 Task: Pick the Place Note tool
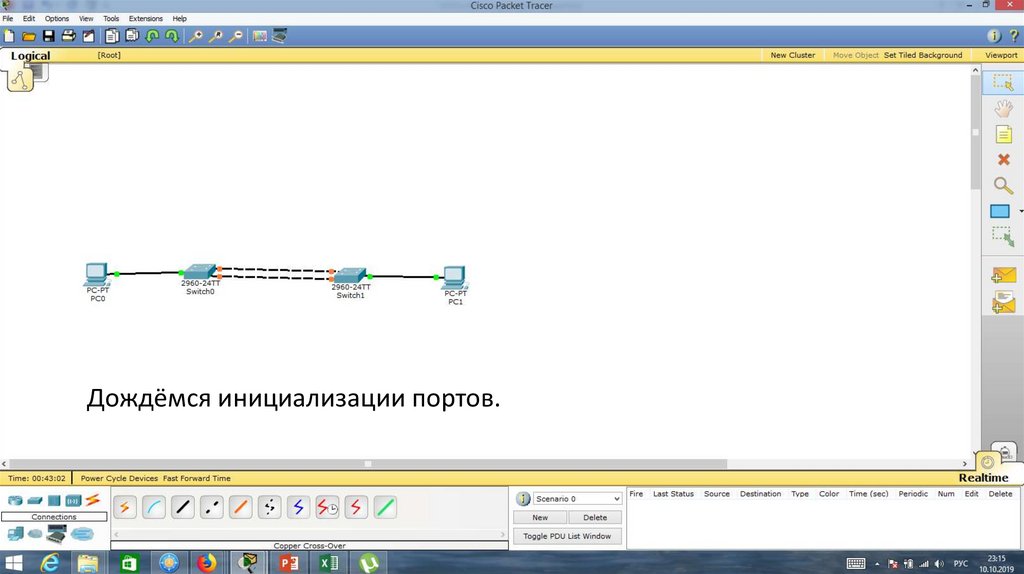tap(1003, 135)
